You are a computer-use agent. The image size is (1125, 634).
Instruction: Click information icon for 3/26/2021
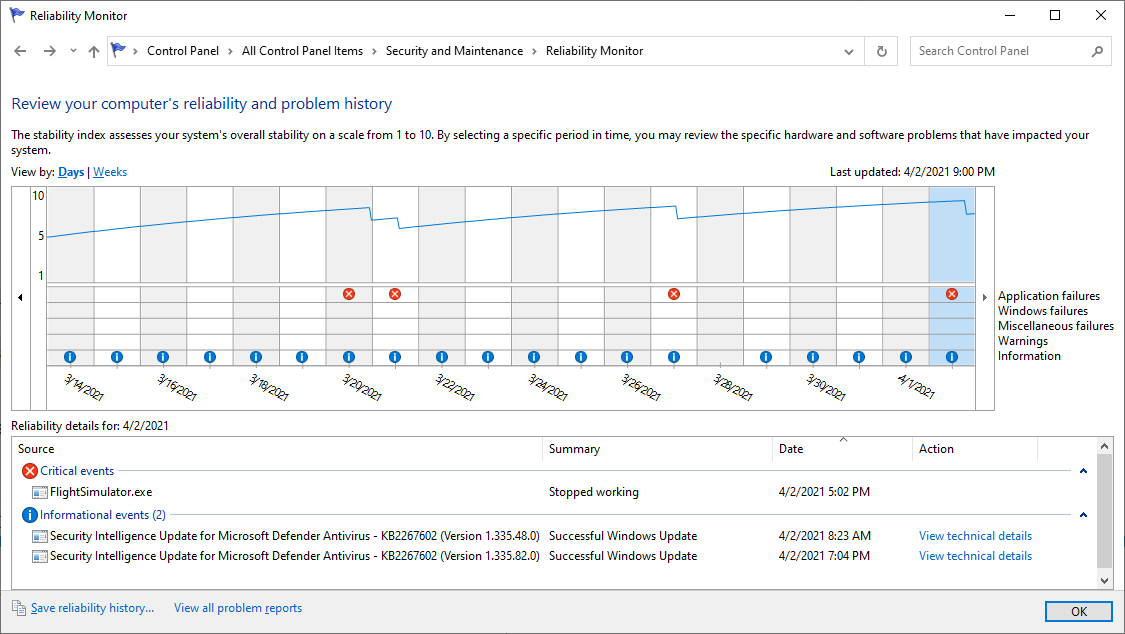pos(627,357)
